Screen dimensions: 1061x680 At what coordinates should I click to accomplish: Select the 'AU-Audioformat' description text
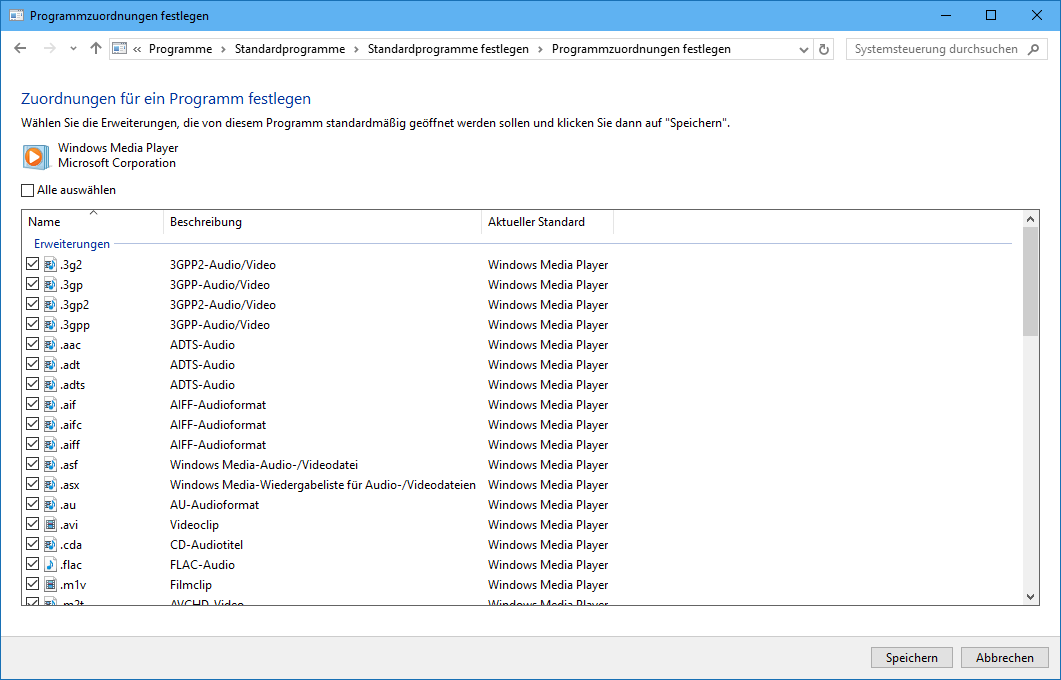[215, 505]
